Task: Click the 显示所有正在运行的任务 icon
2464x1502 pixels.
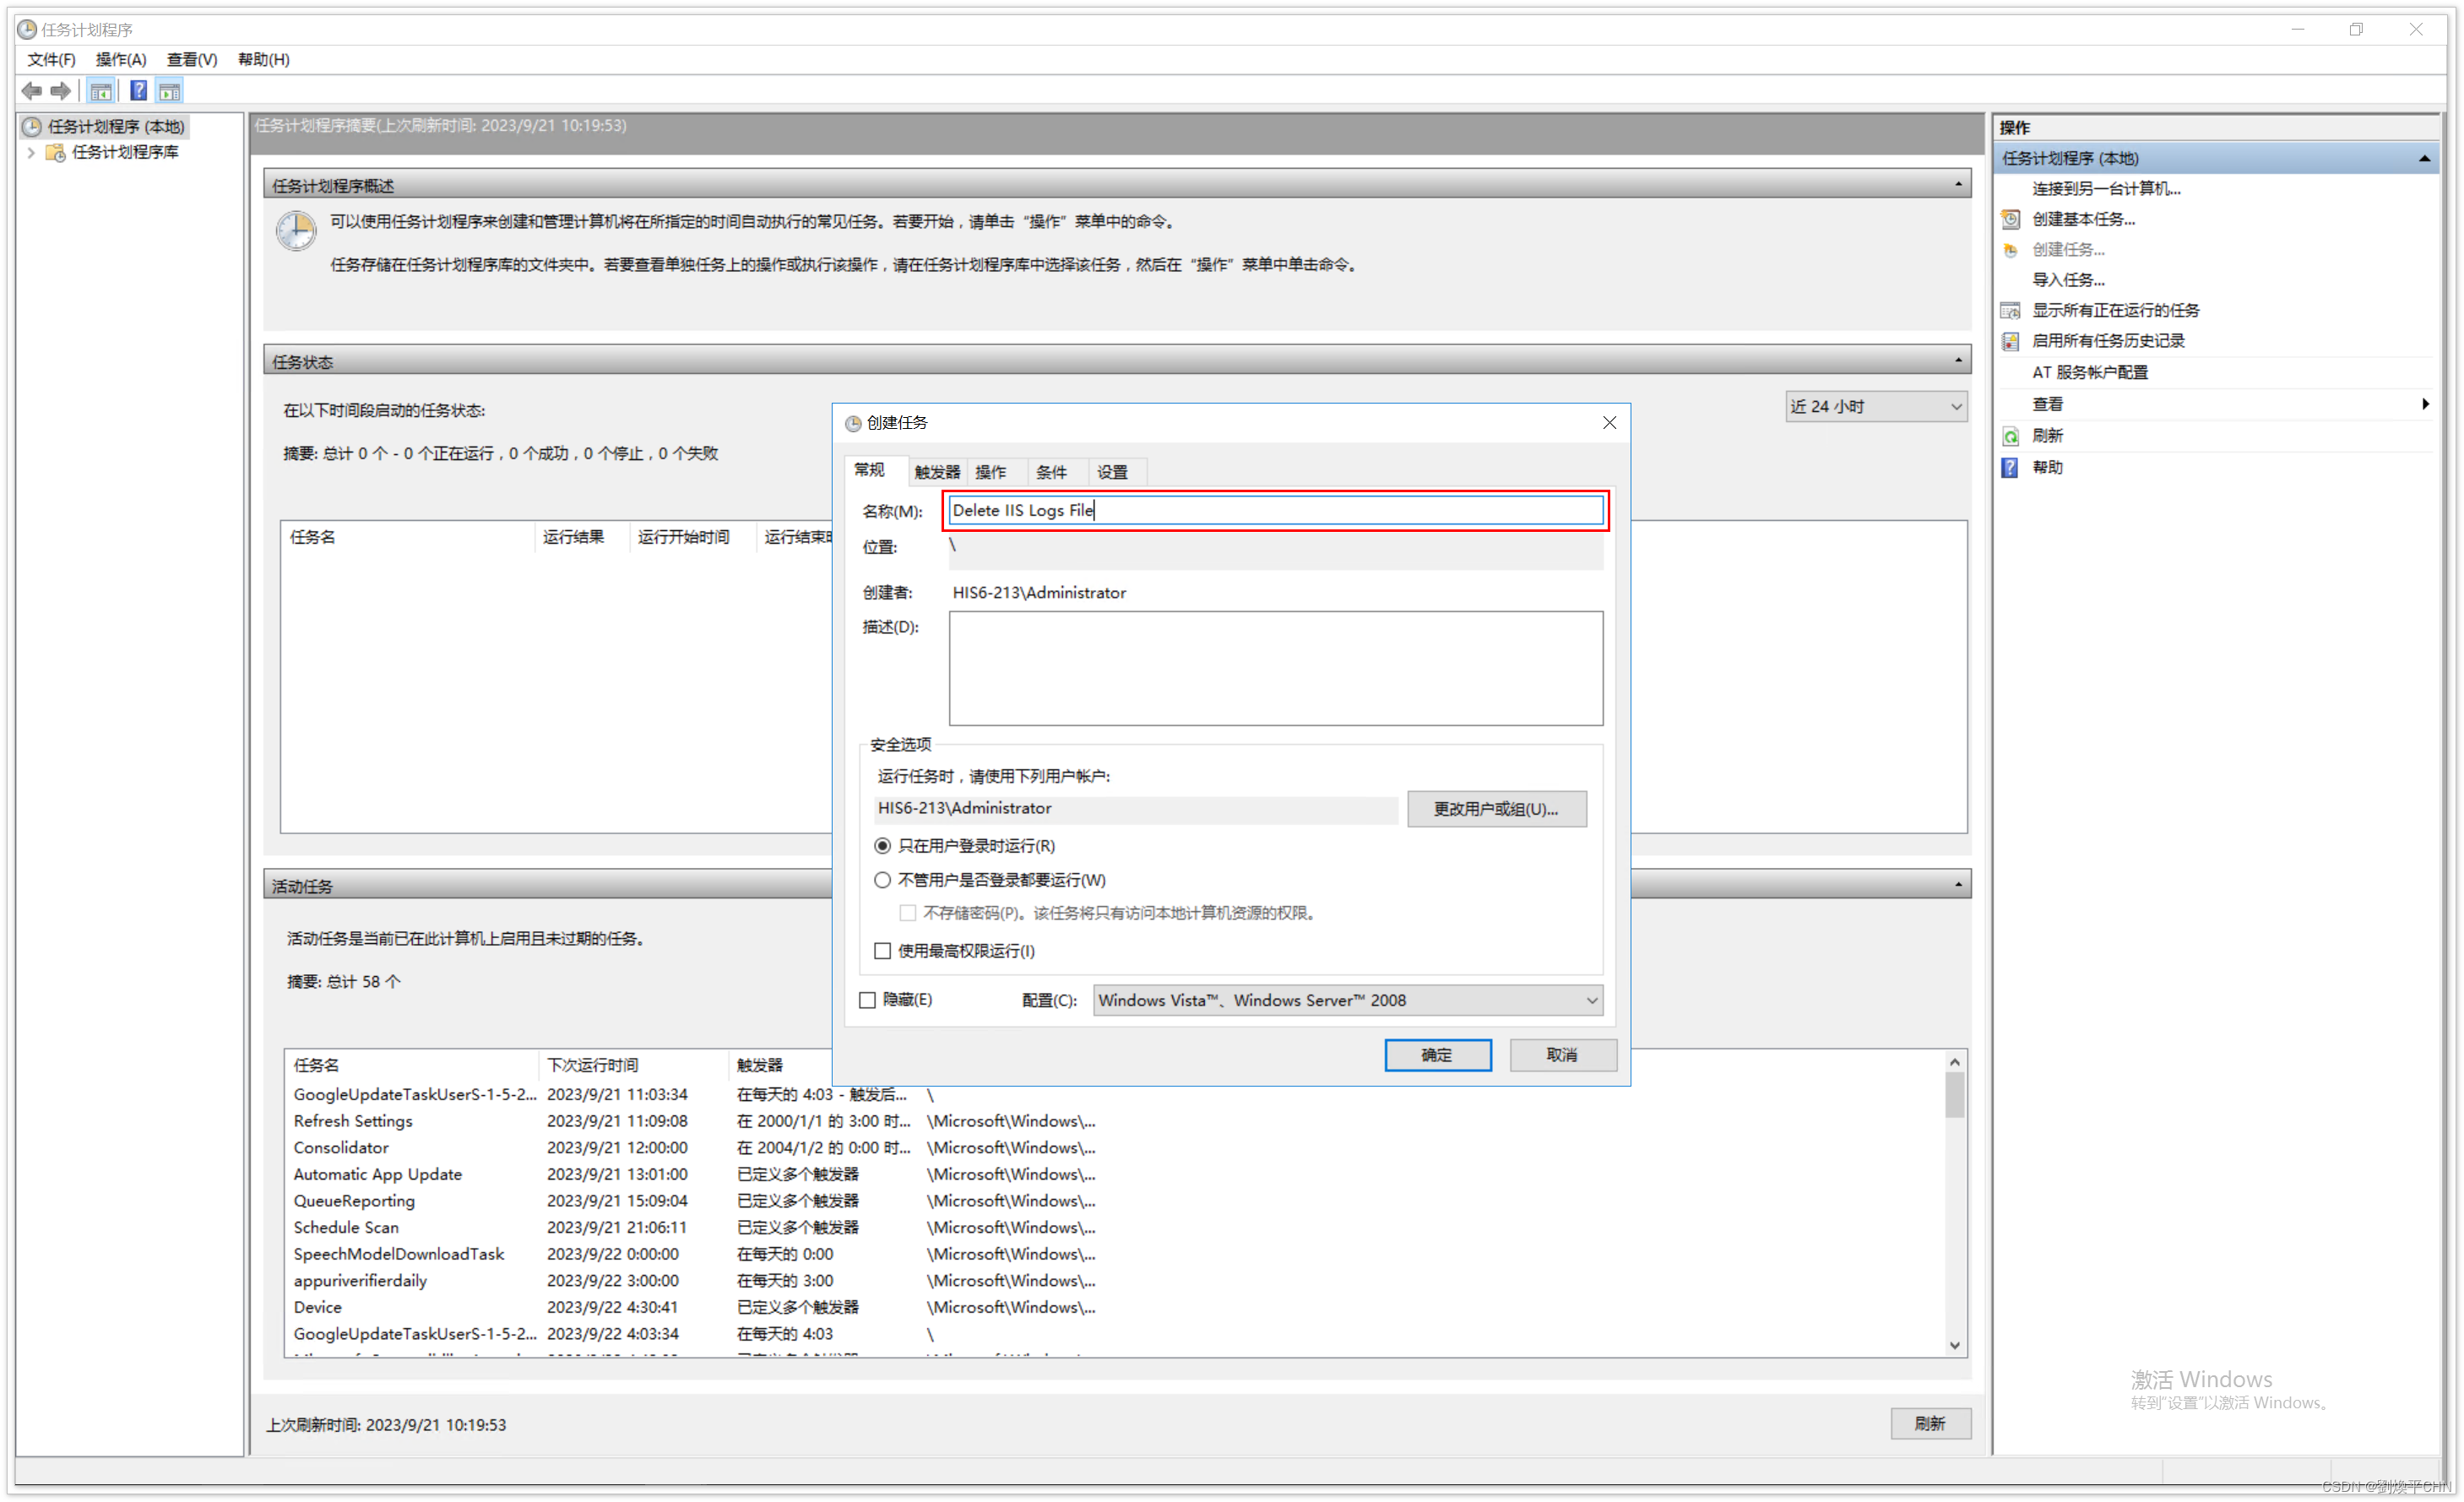Action: [x=2010, y=311]
